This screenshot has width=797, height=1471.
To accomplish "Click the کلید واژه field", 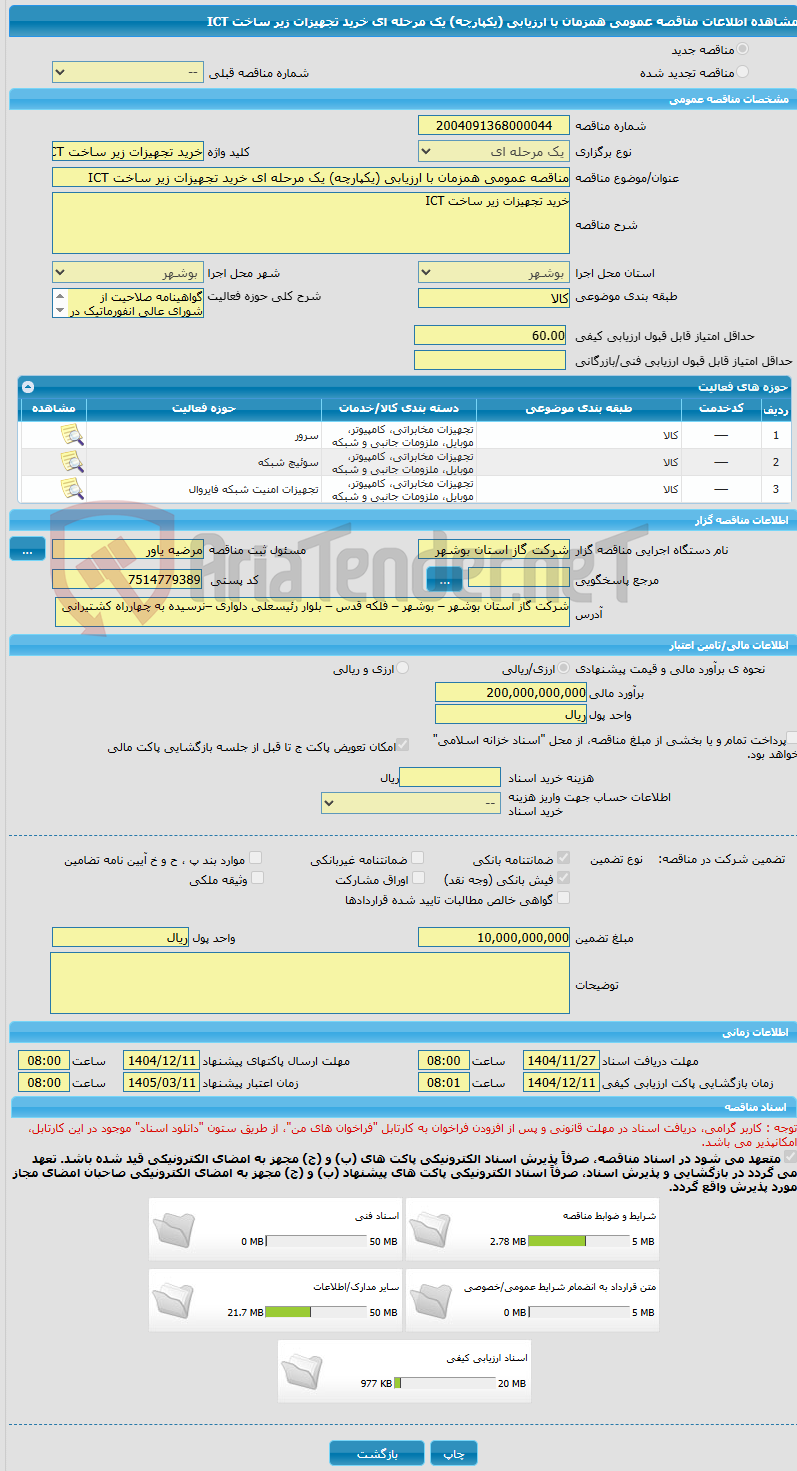I will tap(127, 152).
